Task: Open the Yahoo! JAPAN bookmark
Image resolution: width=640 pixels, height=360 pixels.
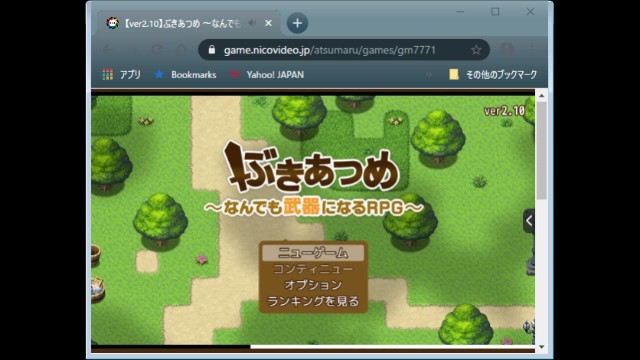Action: tap(267, 75)
